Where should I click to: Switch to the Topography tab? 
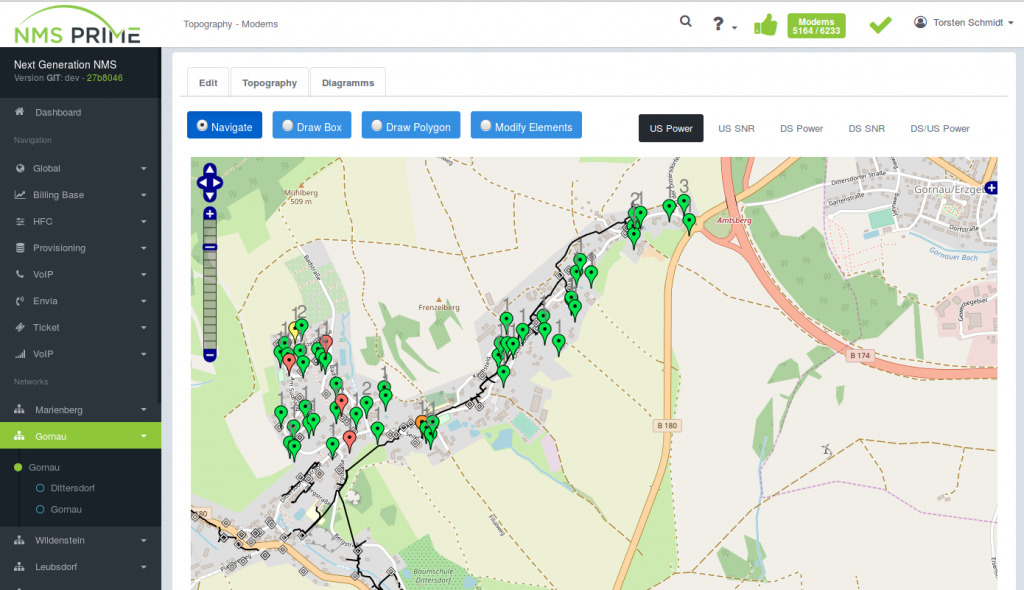pos(269,82)
